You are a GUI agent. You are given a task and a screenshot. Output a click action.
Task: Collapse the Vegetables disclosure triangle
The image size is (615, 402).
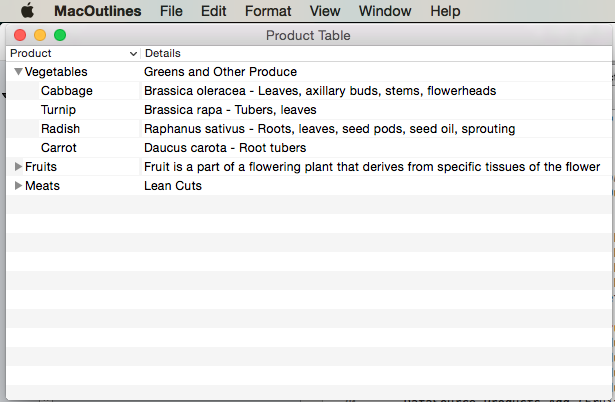[18, 71]
